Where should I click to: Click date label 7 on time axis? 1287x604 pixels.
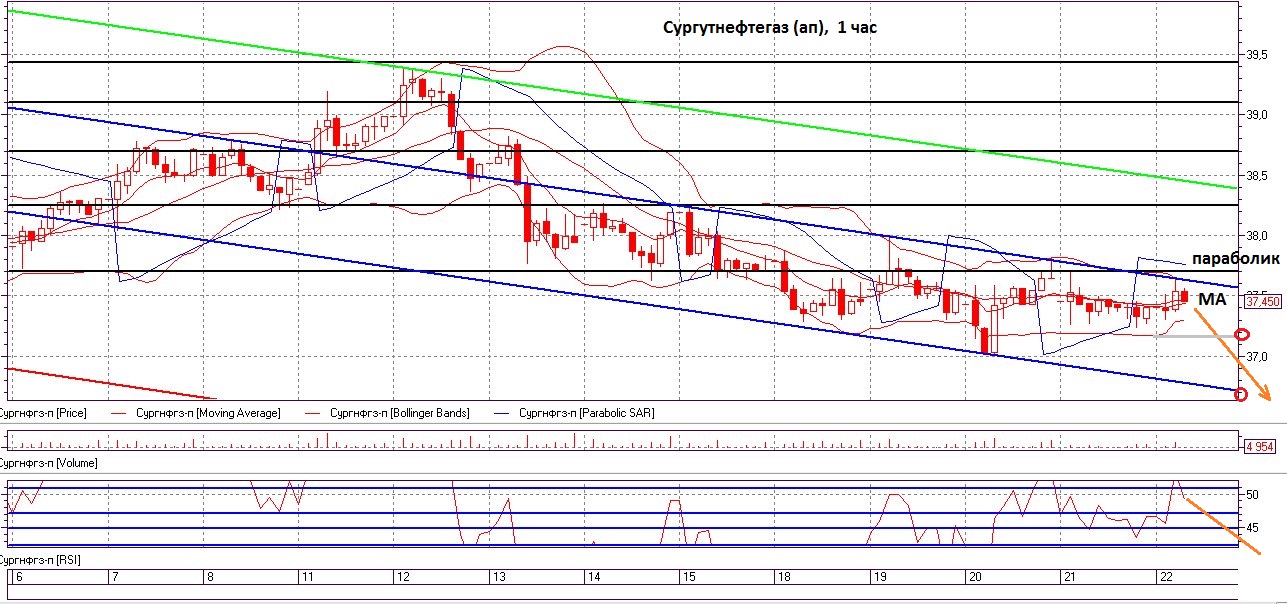[x=114, y=577]
